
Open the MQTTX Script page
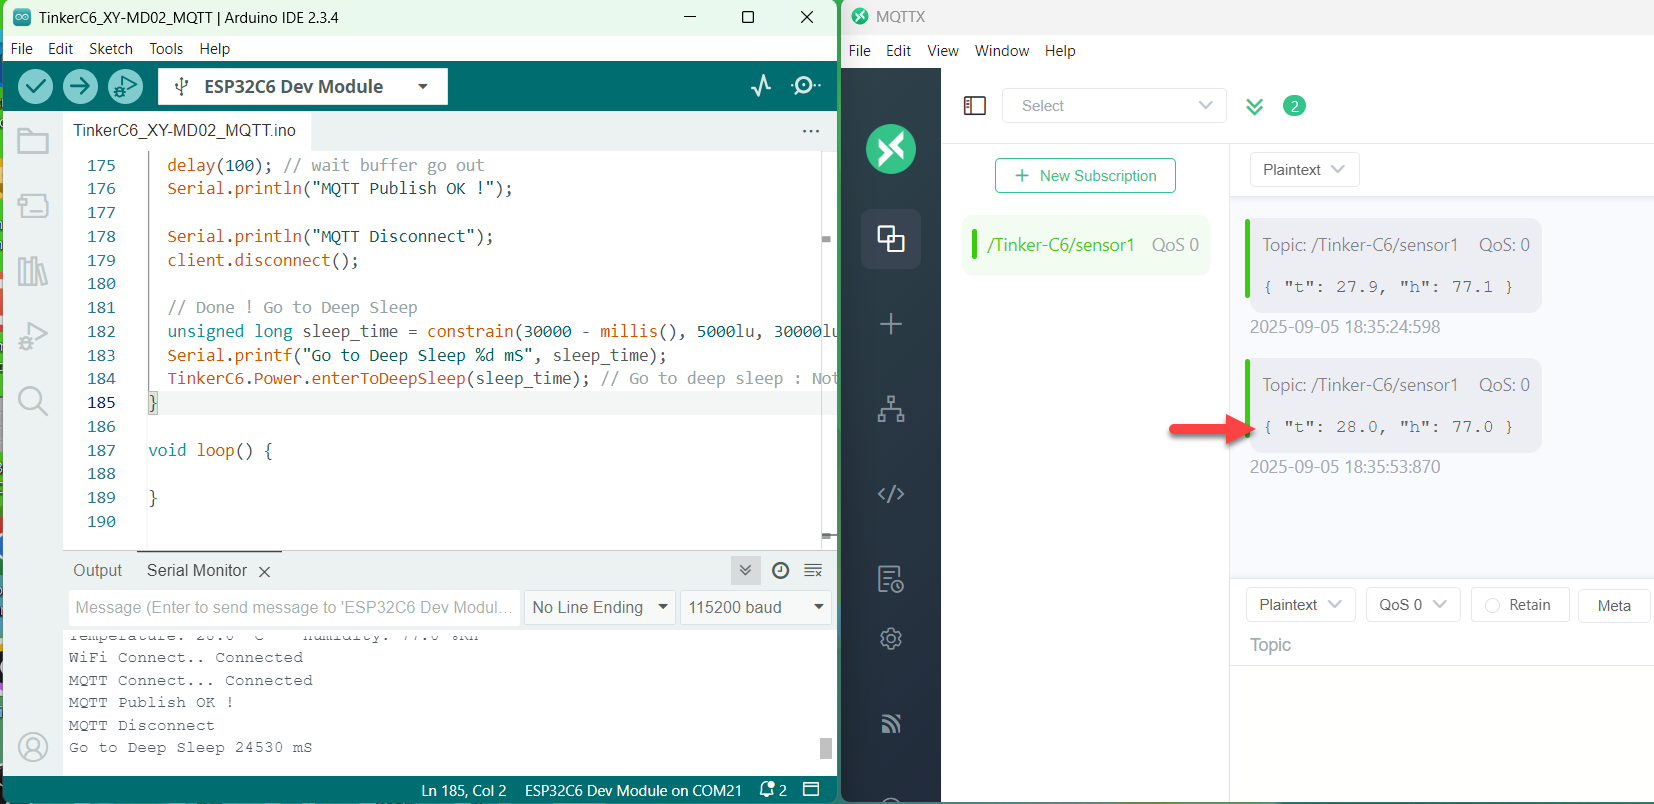pyautogui.click(x=891, y=494)
